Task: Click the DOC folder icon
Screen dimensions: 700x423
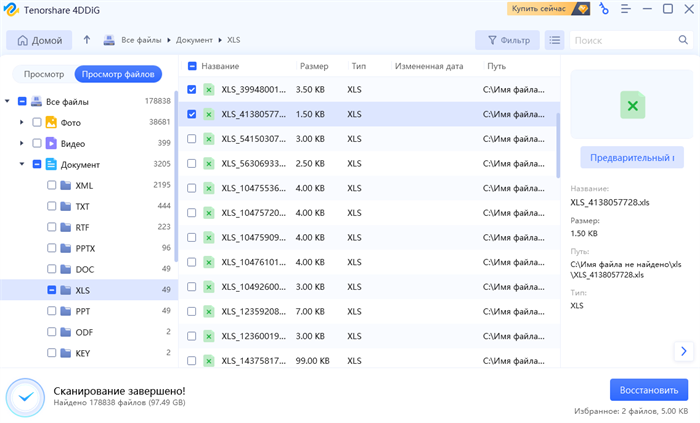Action: (66, 269)
